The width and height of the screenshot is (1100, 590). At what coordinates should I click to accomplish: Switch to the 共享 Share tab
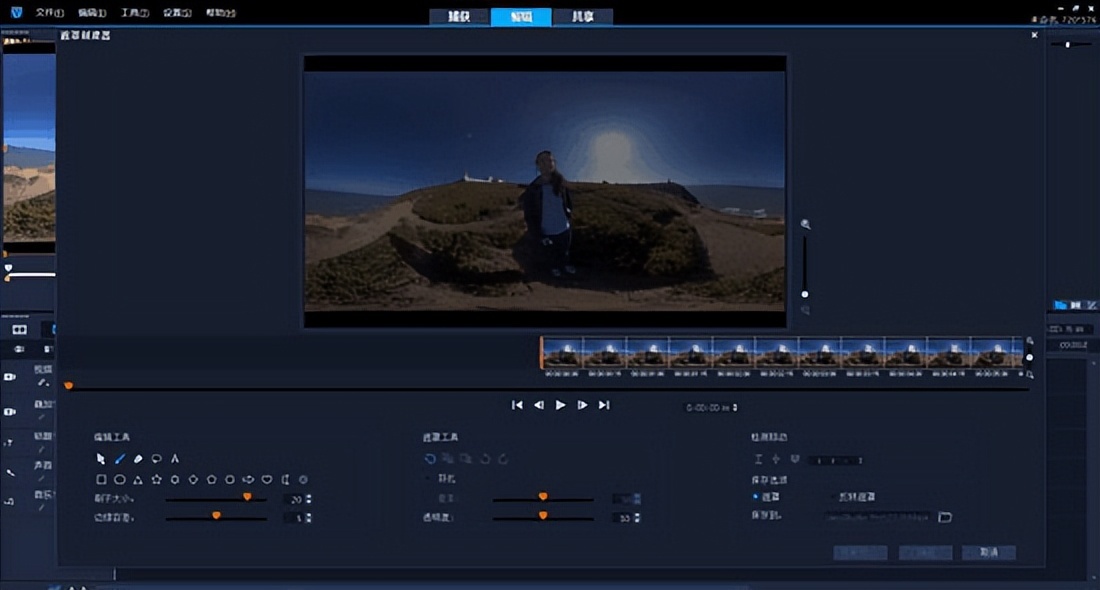tap(582, 16)
